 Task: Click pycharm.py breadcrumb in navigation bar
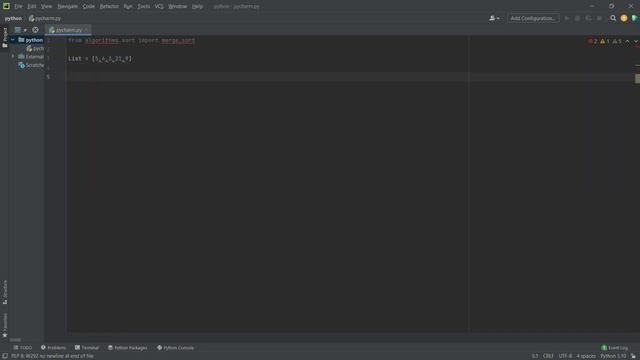point(45,18)
